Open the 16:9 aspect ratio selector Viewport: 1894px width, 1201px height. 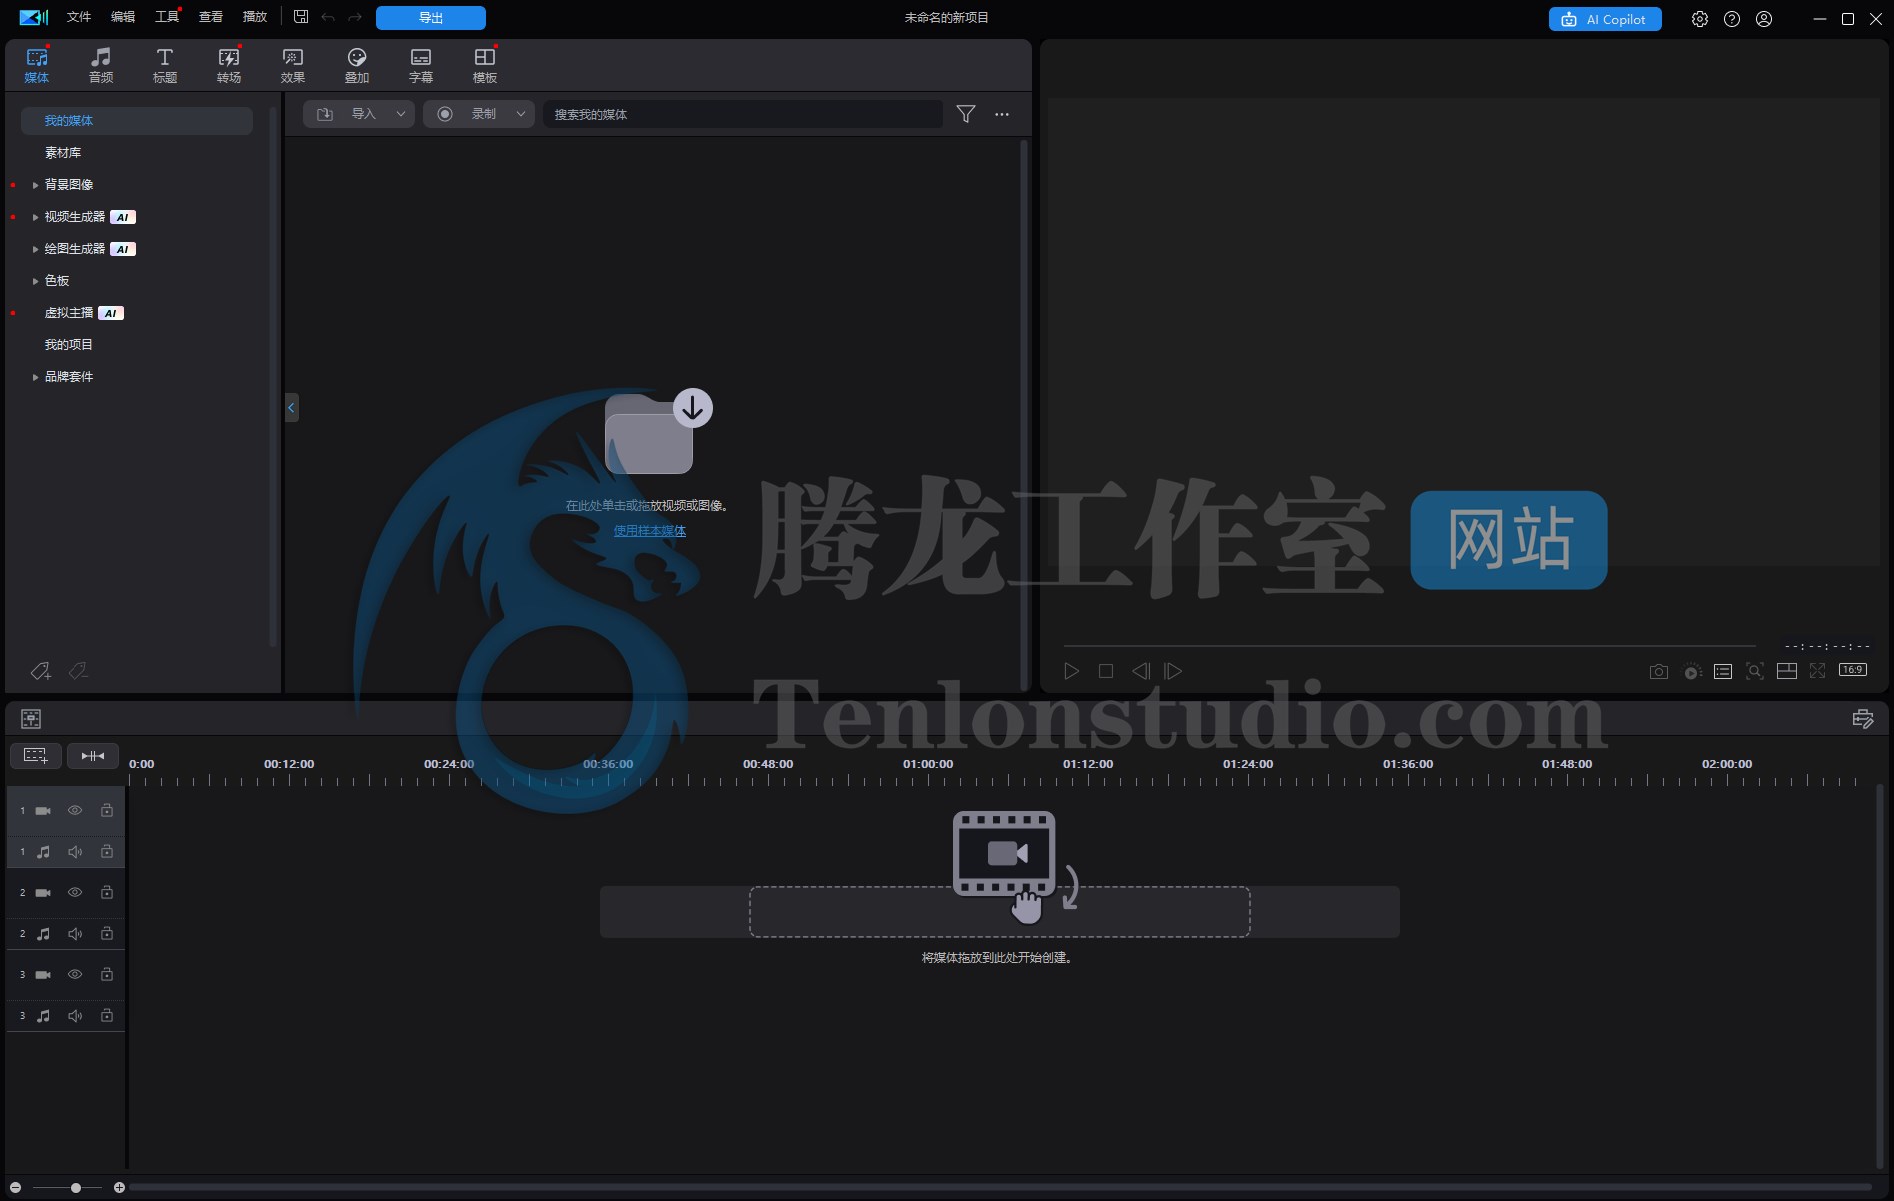(1853, 670)
